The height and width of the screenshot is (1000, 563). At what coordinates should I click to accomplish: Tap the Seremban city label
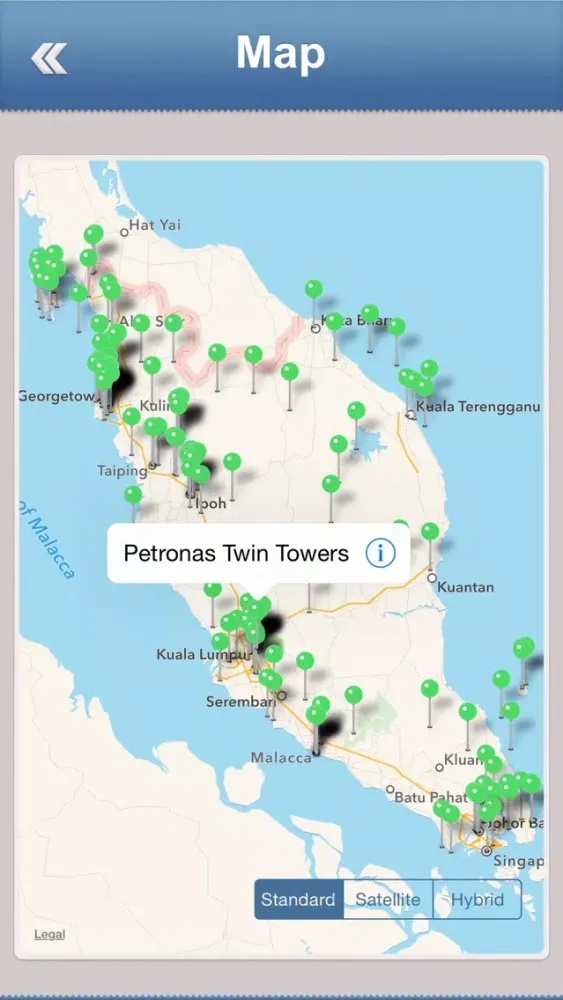coord(240,702)
